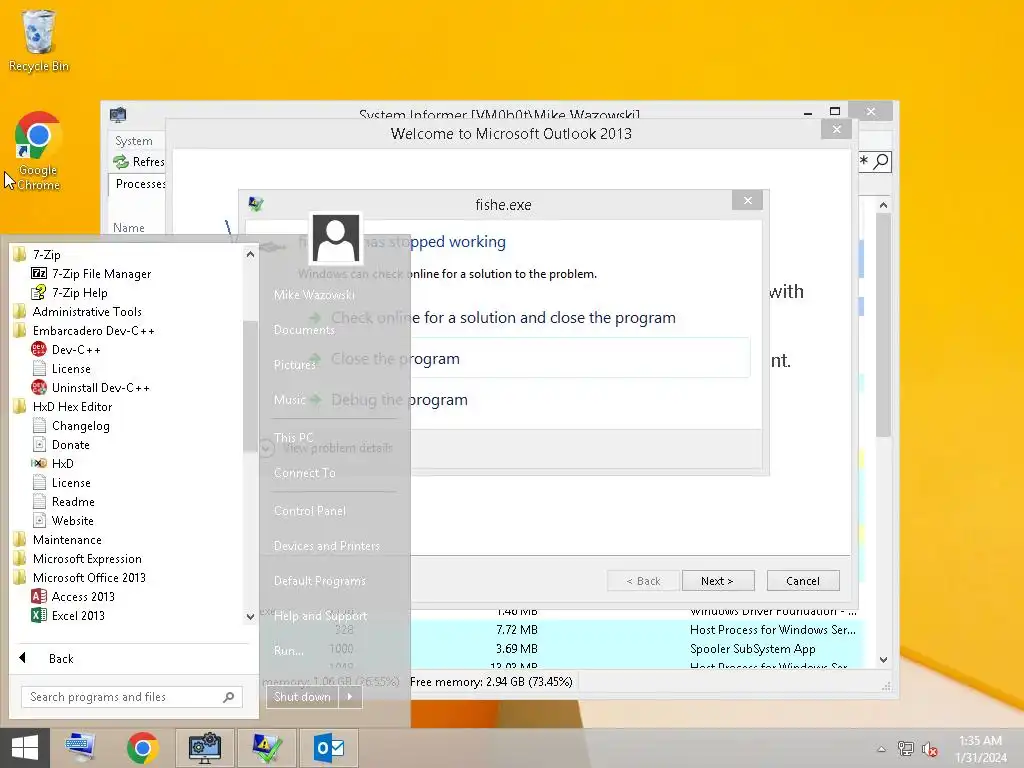Launch Dev-C++ from start menu
Image resolution: width=1024 pixels, height=768 pixels.
pyautogui.click(x=67, y=349)
